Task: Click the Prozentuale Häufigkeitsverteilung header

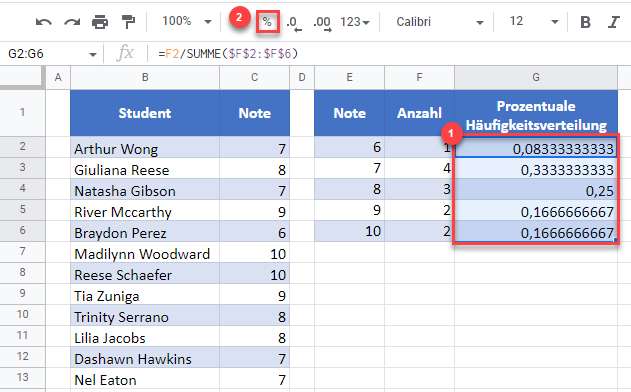Action: pyautogui.click(x=536, y=113)
